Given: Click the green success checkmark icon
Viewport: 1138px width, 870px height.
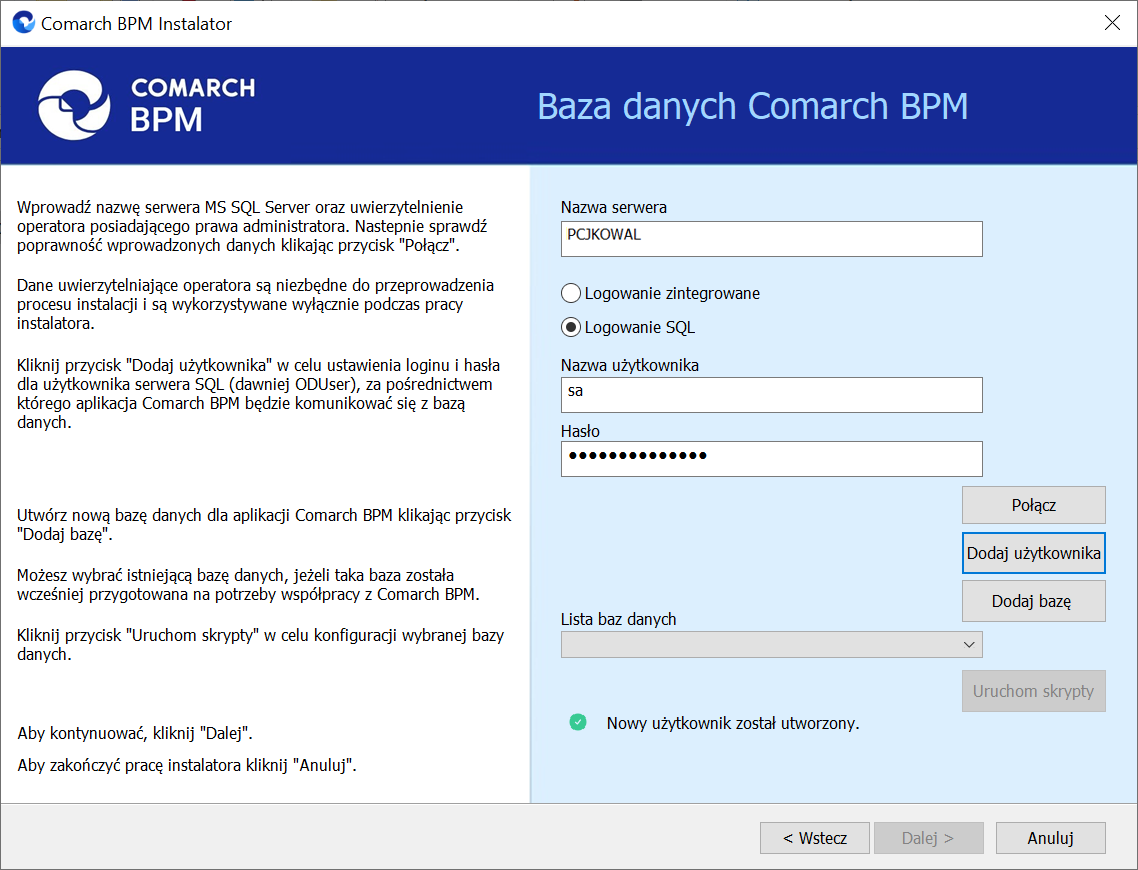Looking at the screenshot, I should [578, 722].
